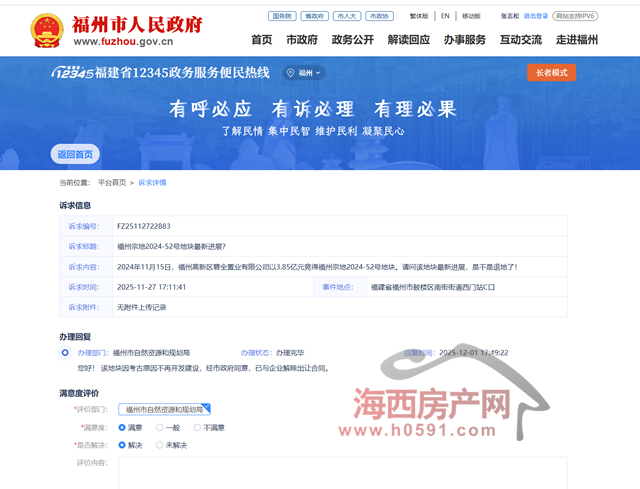
Task: Select the 未解决 radio option
Action: 159,444
